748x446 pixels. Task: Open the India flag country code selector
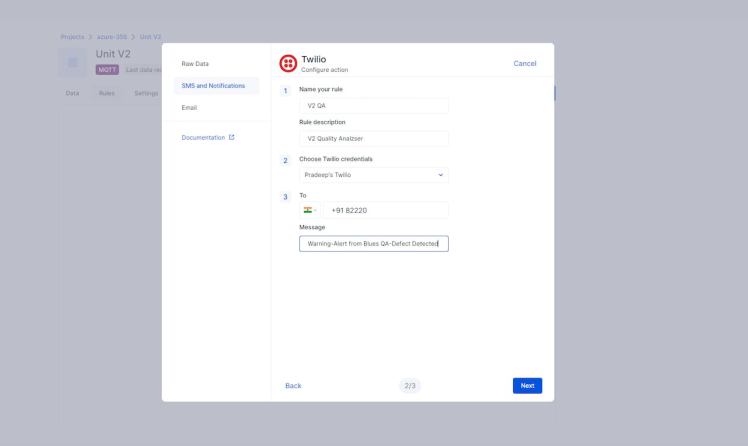coord(310,210)
